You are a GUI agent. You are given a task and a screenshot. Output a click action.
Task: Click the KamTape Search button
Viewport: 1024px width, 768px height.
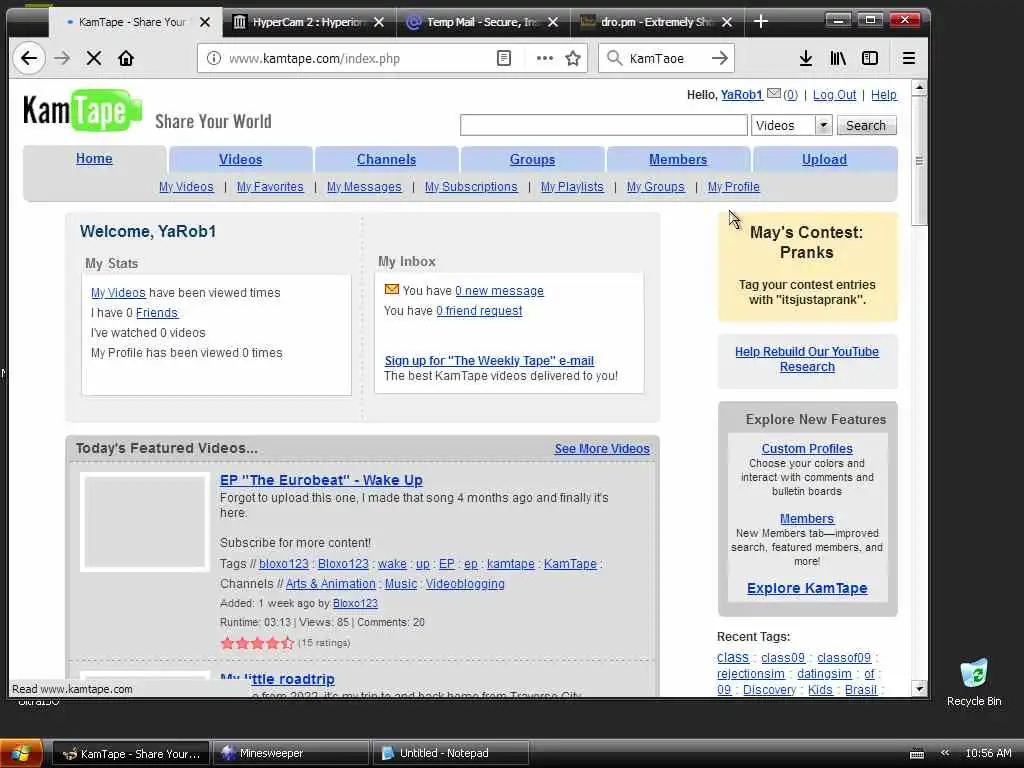click(866, 125)
